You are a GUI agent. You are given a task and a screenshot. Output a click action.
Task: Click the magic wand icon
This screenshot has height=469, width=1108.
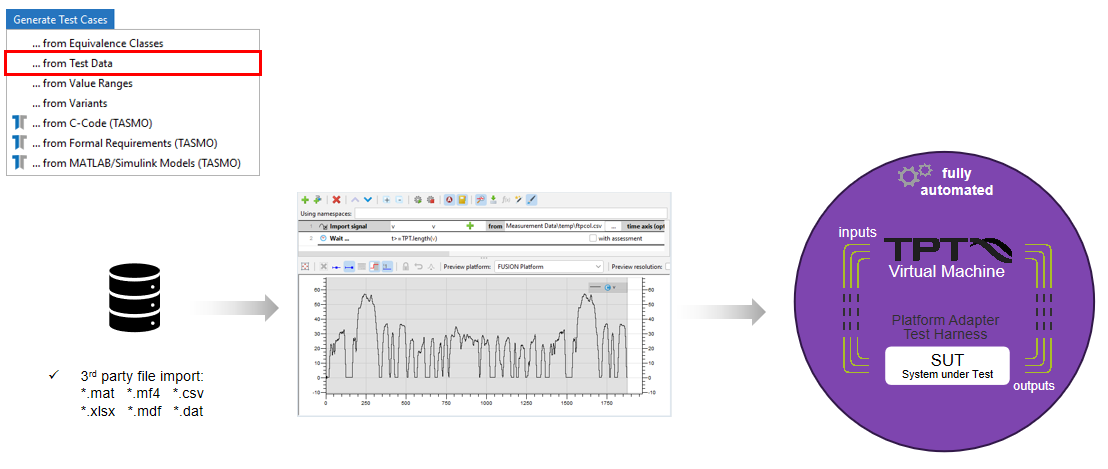(x=518, y=200)
